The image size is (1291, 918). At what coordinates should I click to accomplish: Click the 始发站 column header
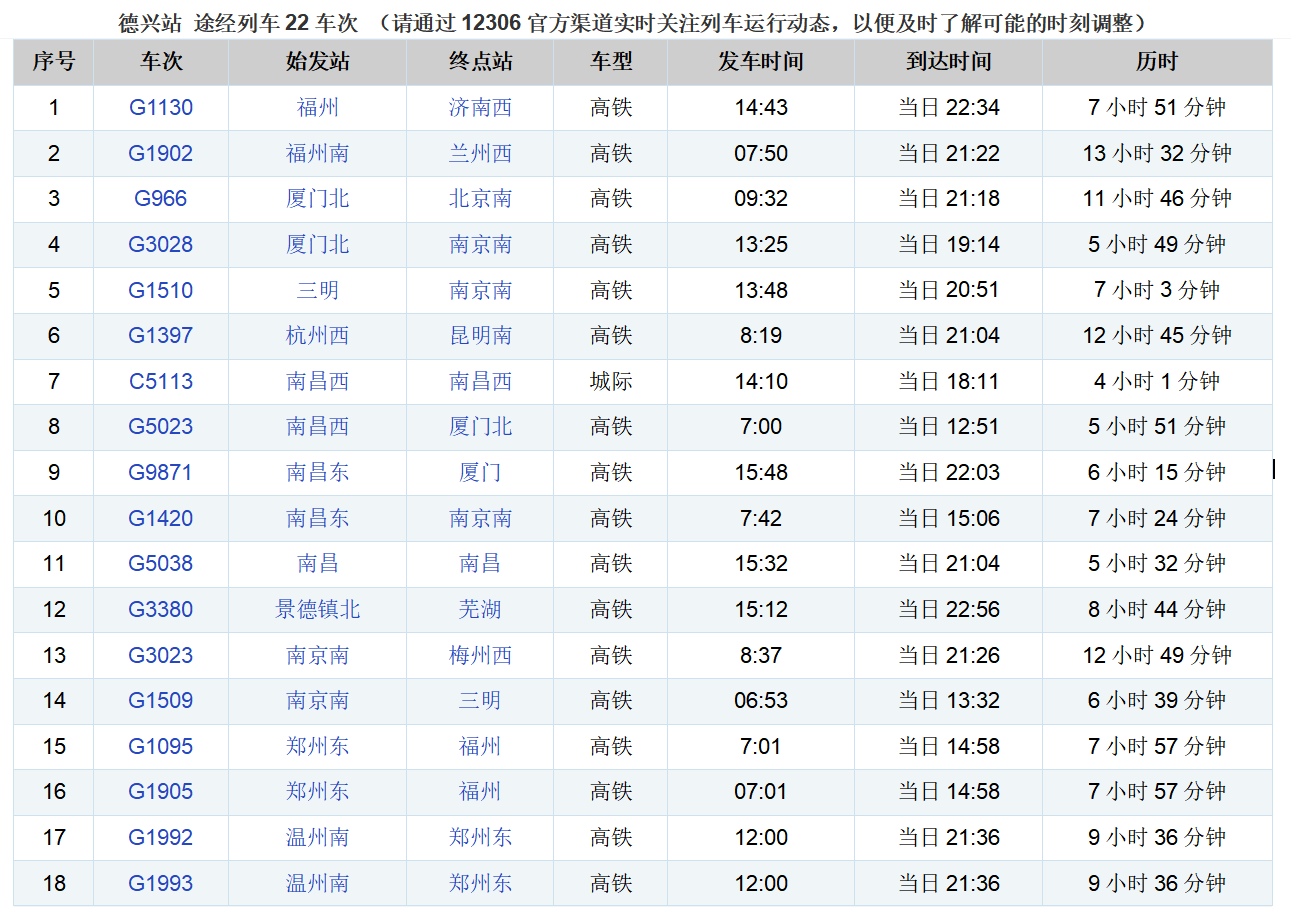(x=318, y=62)
